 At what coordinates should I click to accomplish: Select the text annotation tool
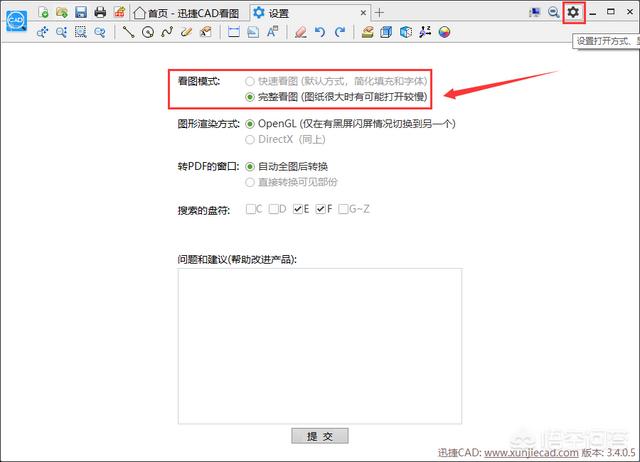pyautogui.click(x=272, y=32)
